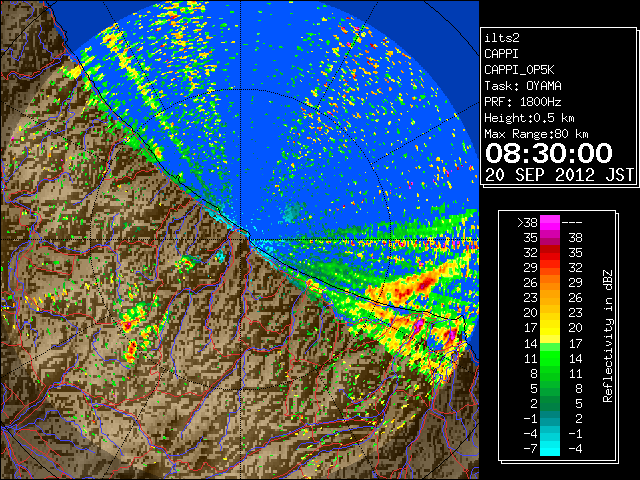Viewport: 640px width, 480px height.
Task: Click the 'Reflectivity in dBZ' axis label
Action: tap(608, 336)
